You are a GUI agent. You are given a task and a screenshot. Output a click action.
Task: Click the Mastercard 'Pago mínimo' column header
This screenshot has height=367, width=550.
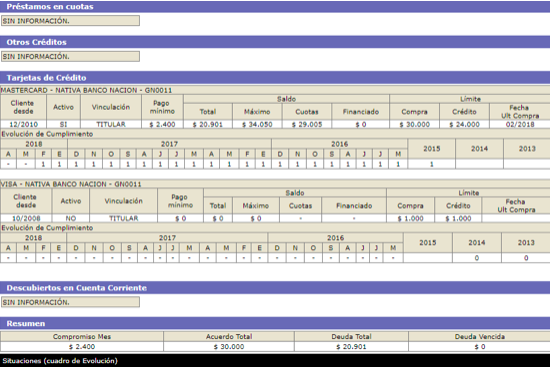coord(162,107)
